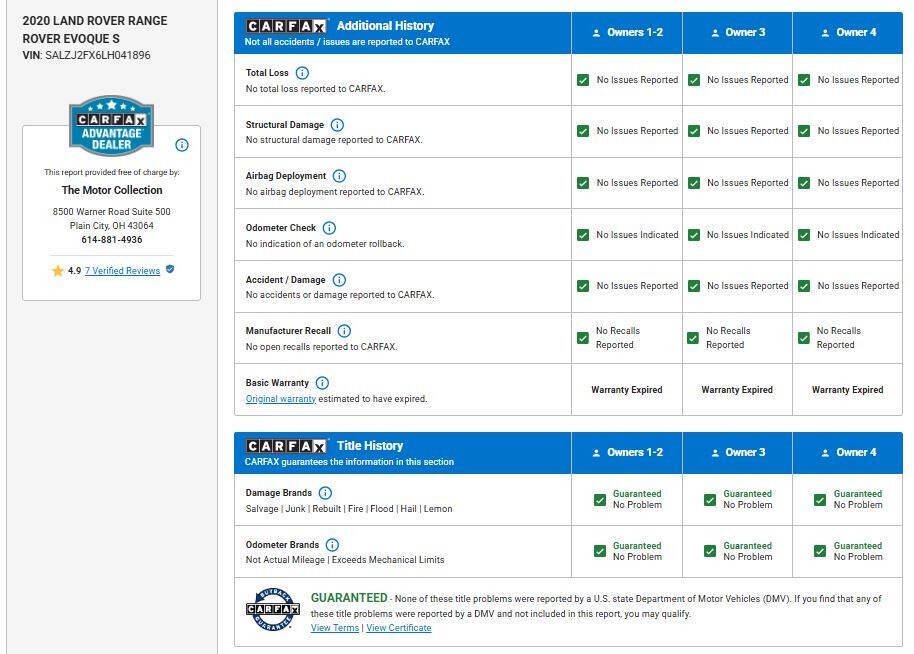This screenshot has height=654, width=914.
Task: Click the dealer phone number 614-881-4936
Action: [x=111, y=240]
